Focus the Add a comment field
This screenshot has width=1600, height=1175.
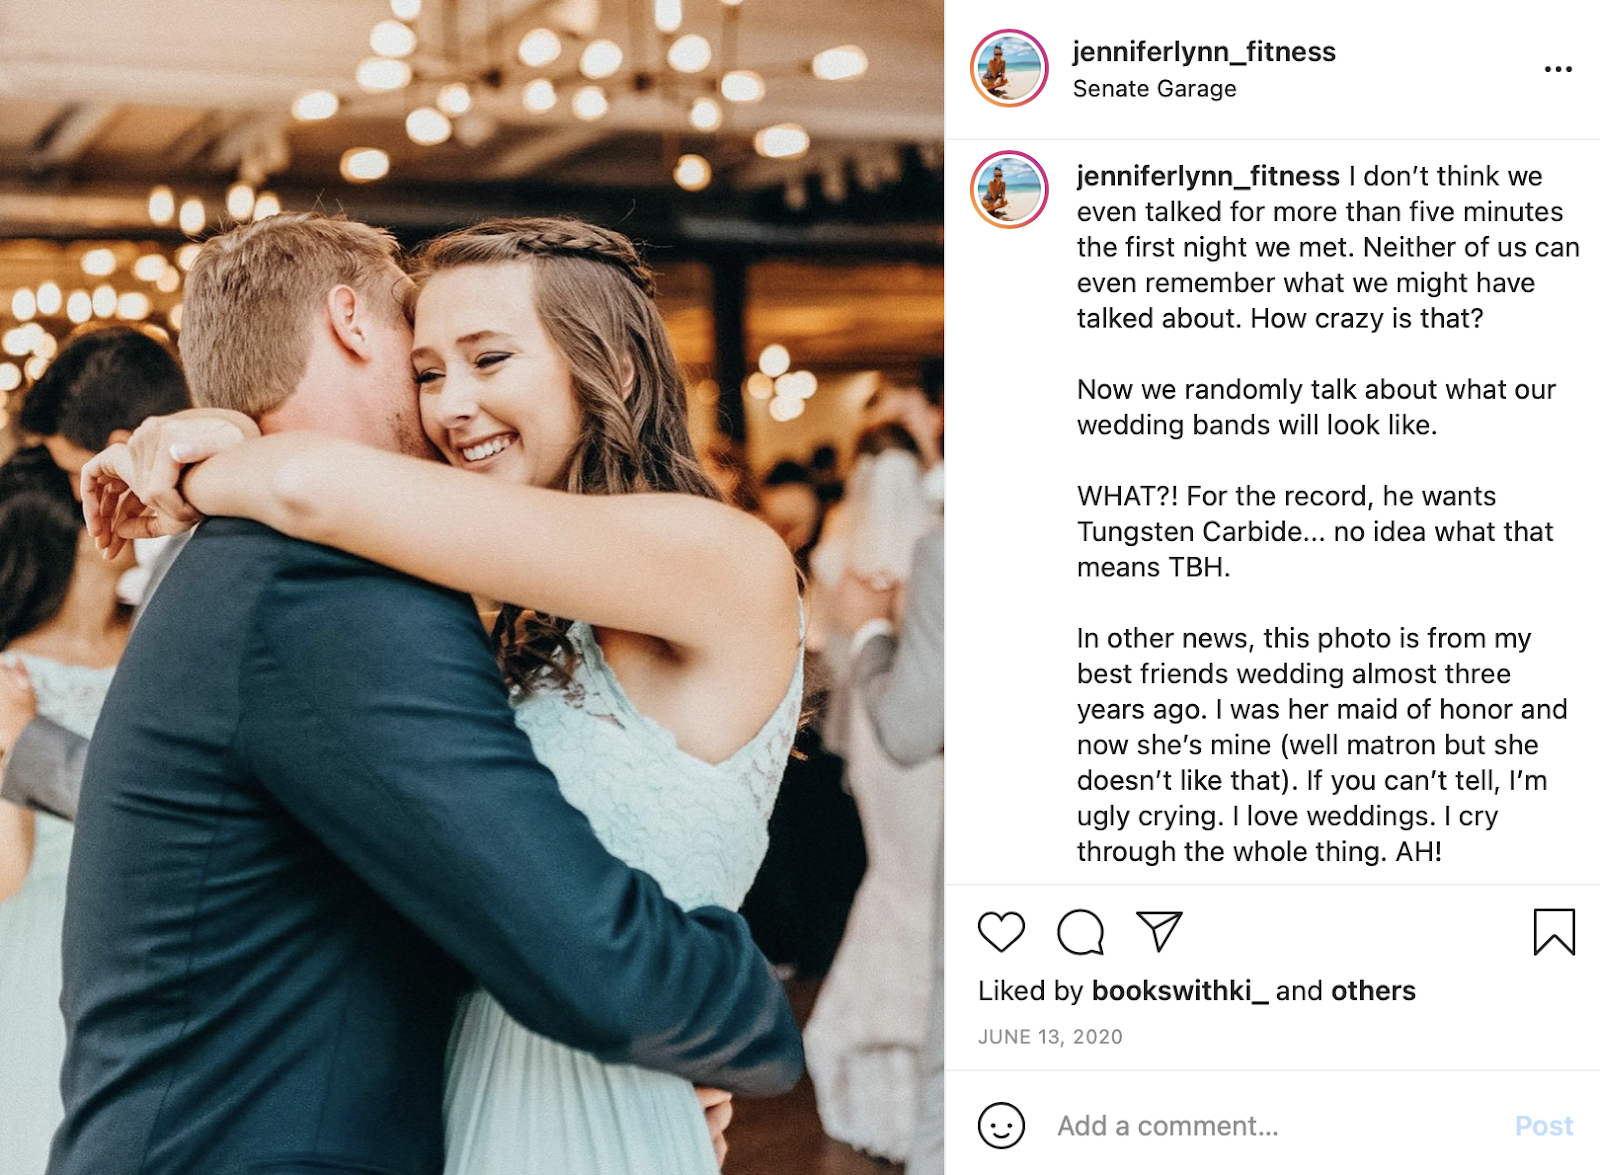(x=1280, y=1126)
